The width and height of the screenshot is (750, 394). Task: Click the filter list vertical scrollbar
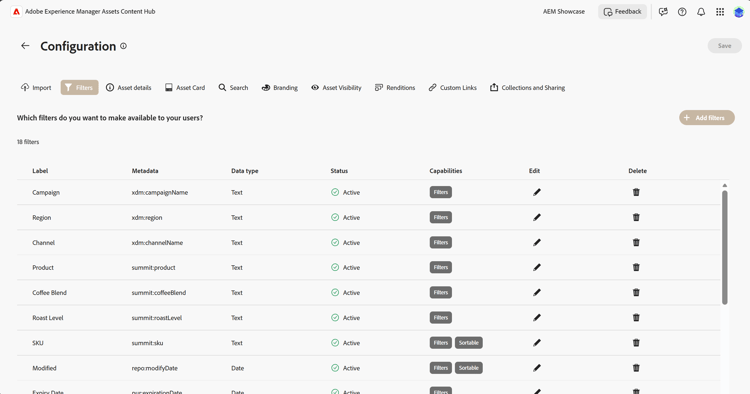[725, 247]
